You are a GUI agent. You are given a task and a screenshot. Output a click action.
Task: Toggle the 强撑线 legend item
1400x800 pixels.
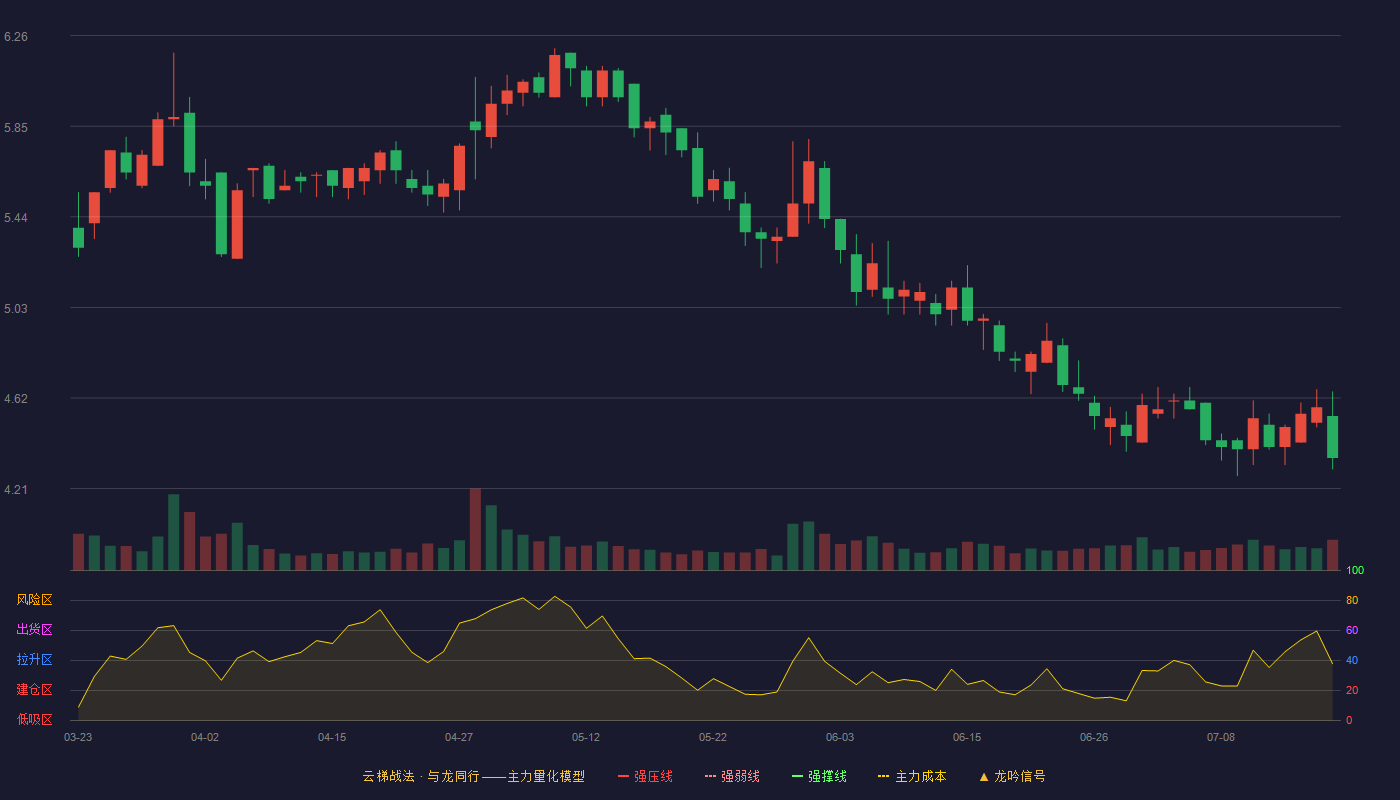819,776
